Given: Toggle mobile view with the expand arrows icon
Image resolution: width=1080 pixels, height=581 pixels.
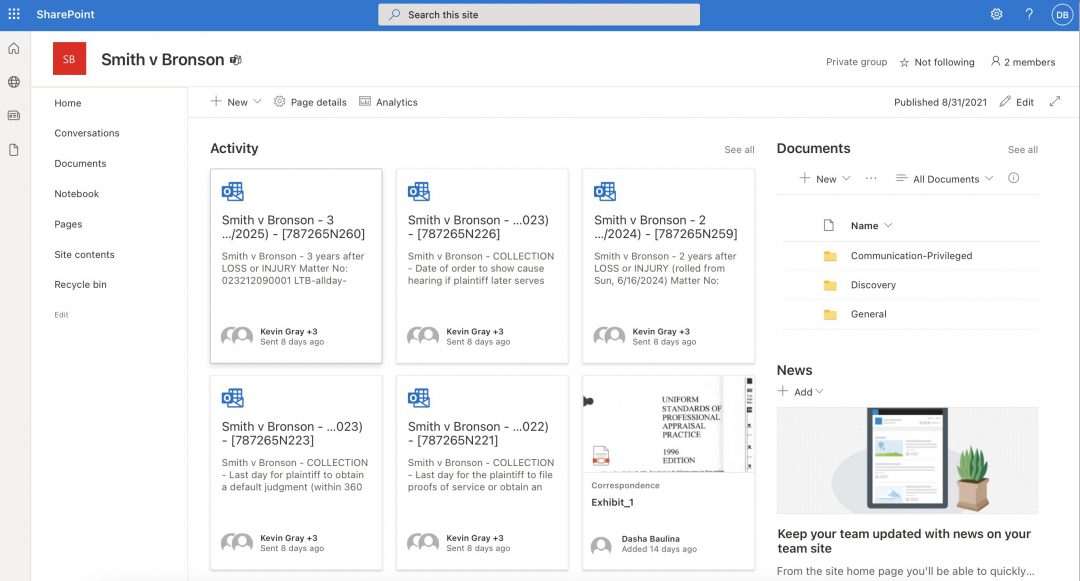Looking at the screenshot, I should click(x=1056, y=101).
